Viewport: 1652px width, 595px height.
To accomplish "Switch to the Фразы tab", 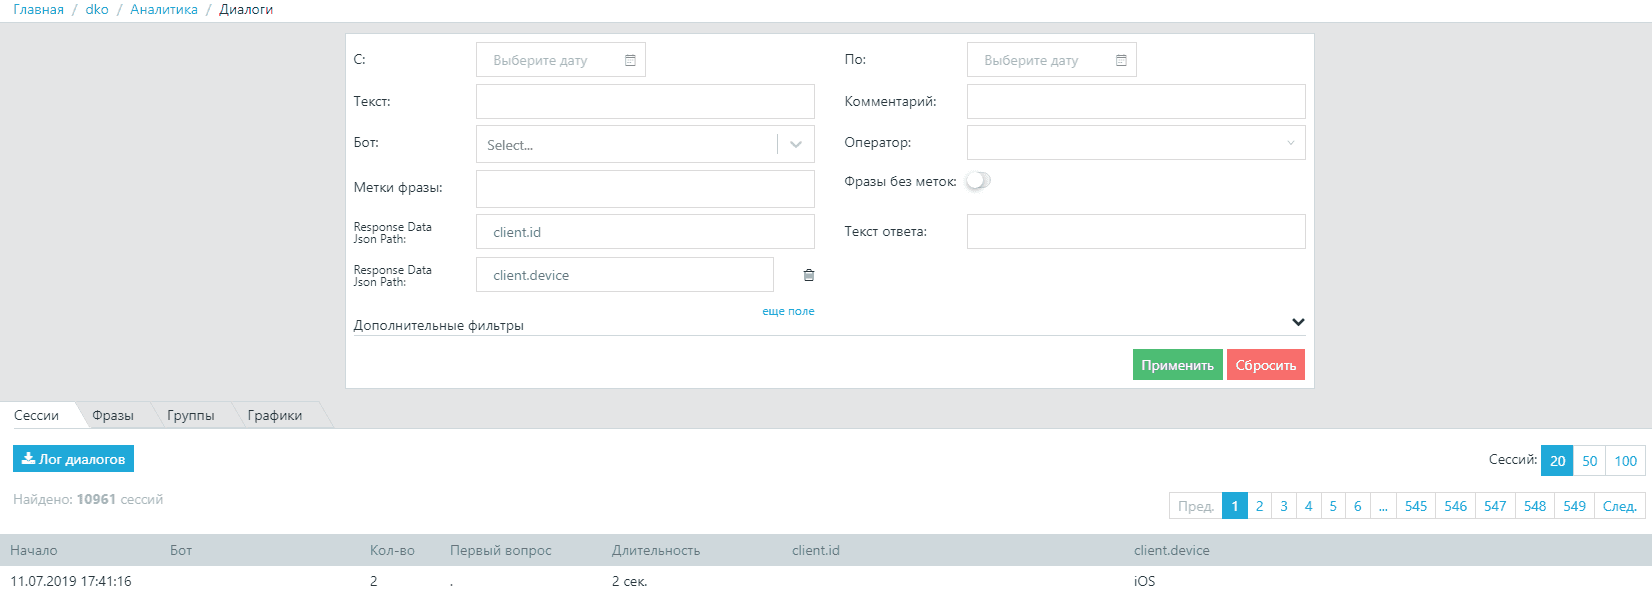I will click(113, 416).
